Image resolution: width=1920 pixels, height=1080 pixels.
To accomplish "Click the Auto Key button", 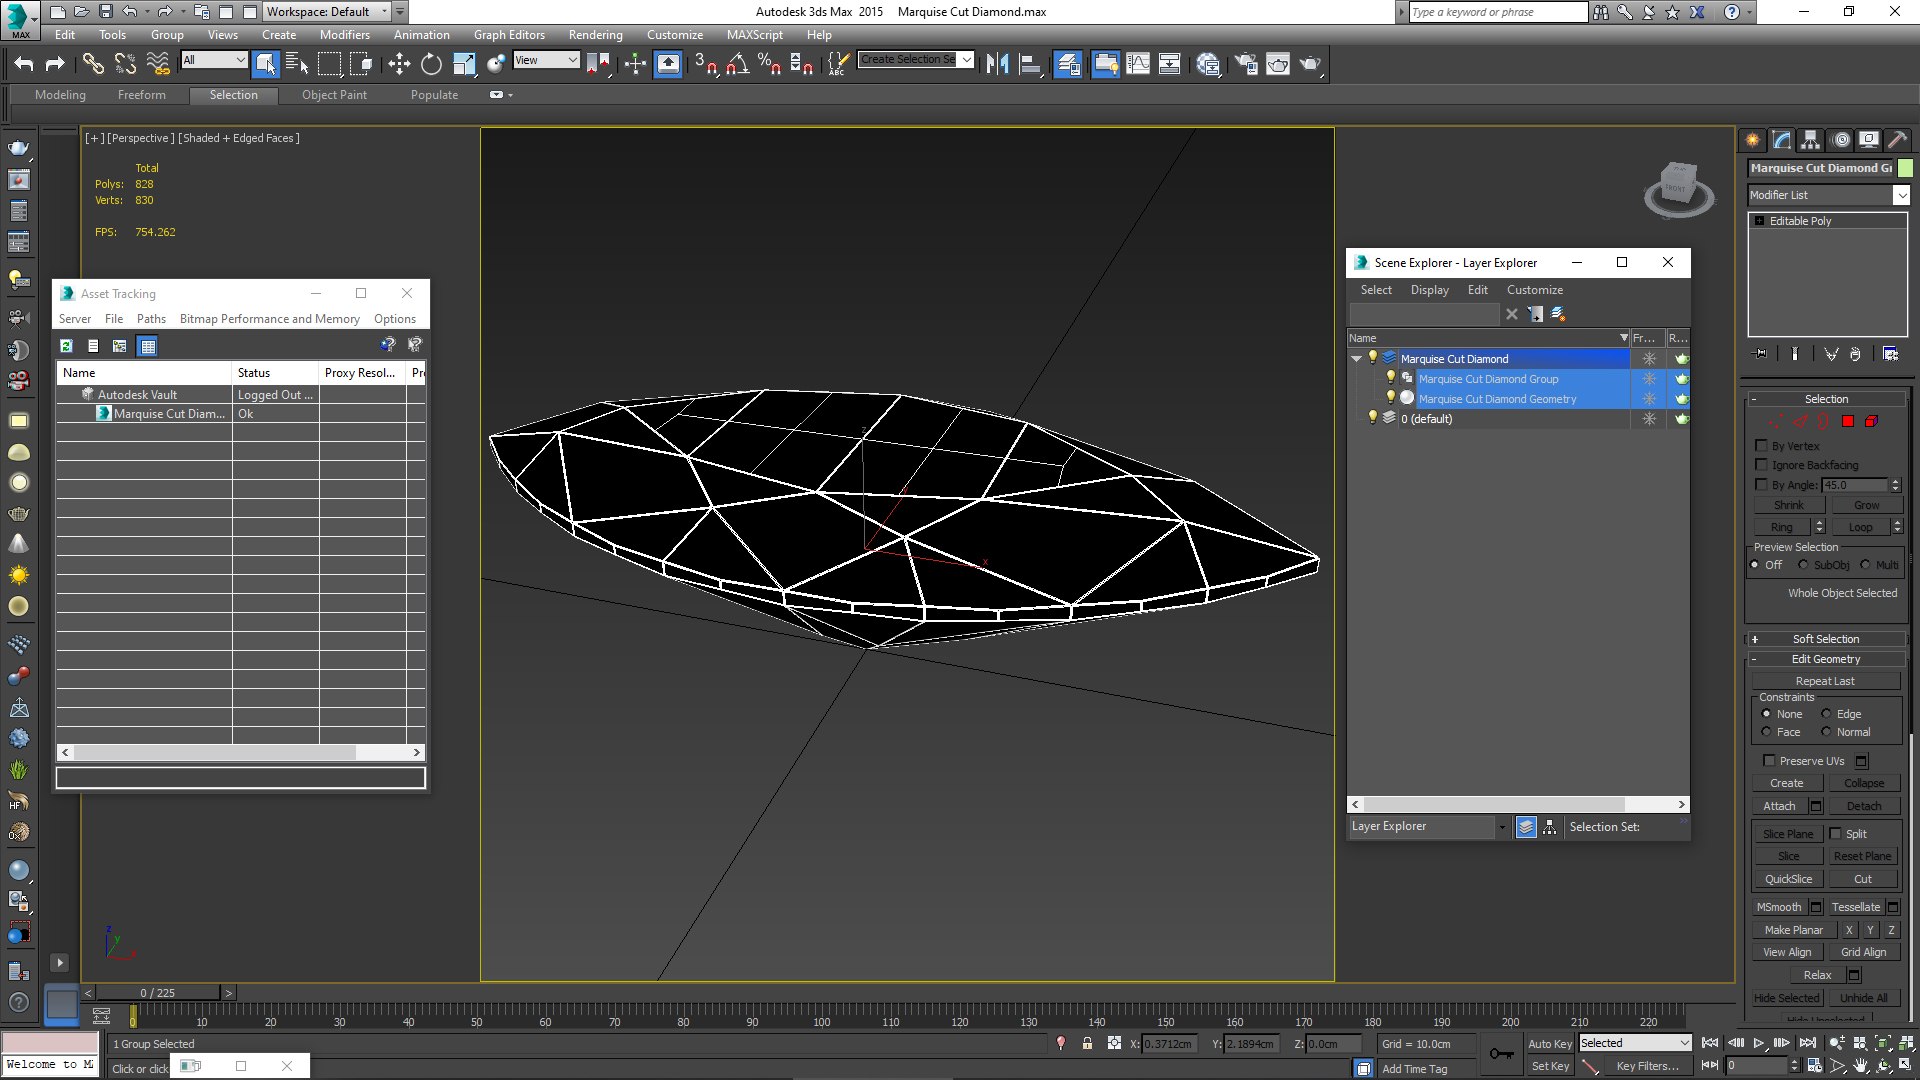I will (1549, 1043).
